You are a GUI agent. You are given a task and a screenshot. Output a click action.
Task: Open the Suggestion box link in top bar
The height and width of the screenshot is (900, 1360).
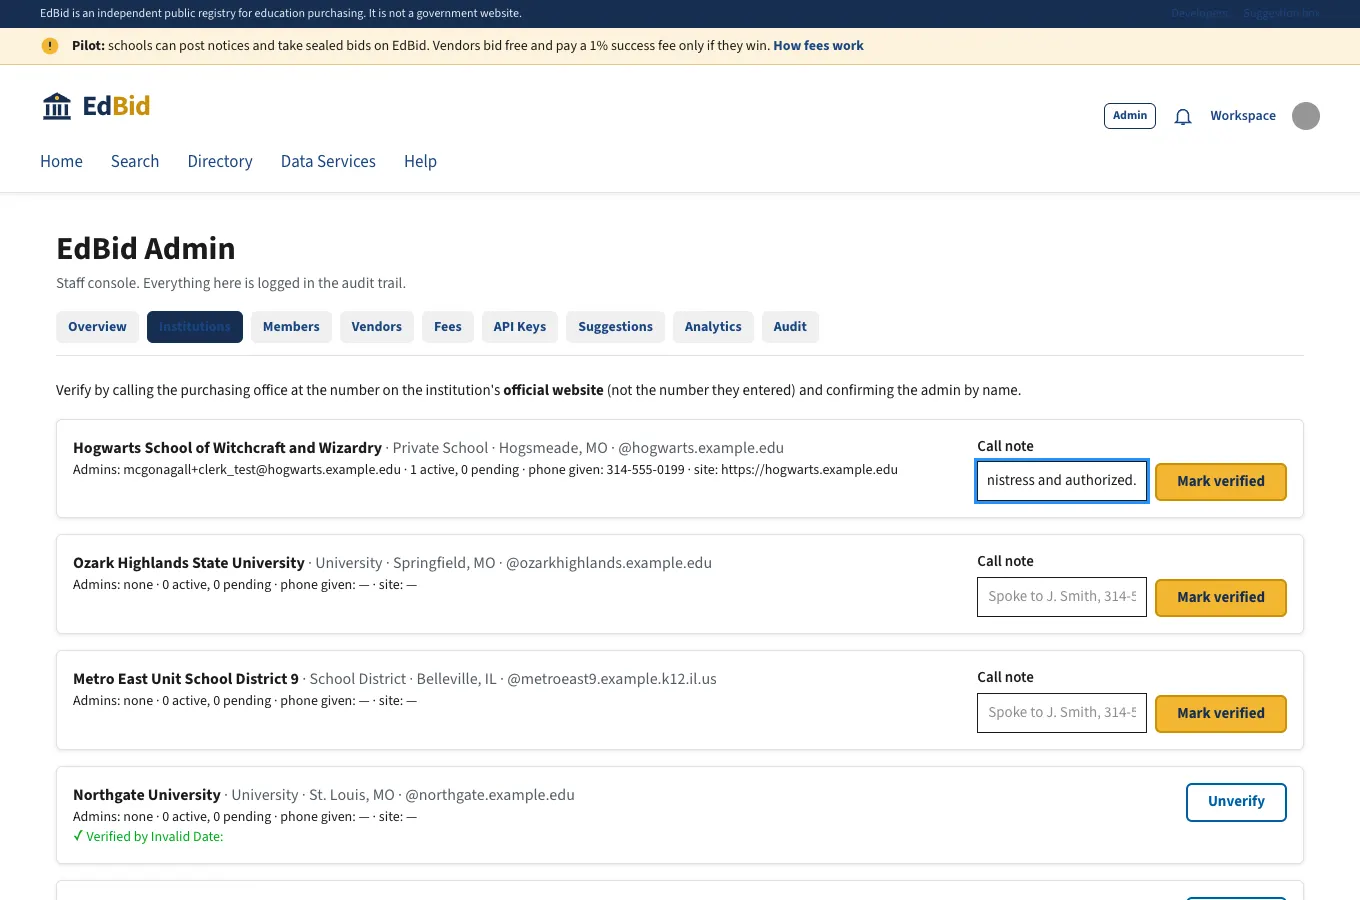pos(1281,13)
